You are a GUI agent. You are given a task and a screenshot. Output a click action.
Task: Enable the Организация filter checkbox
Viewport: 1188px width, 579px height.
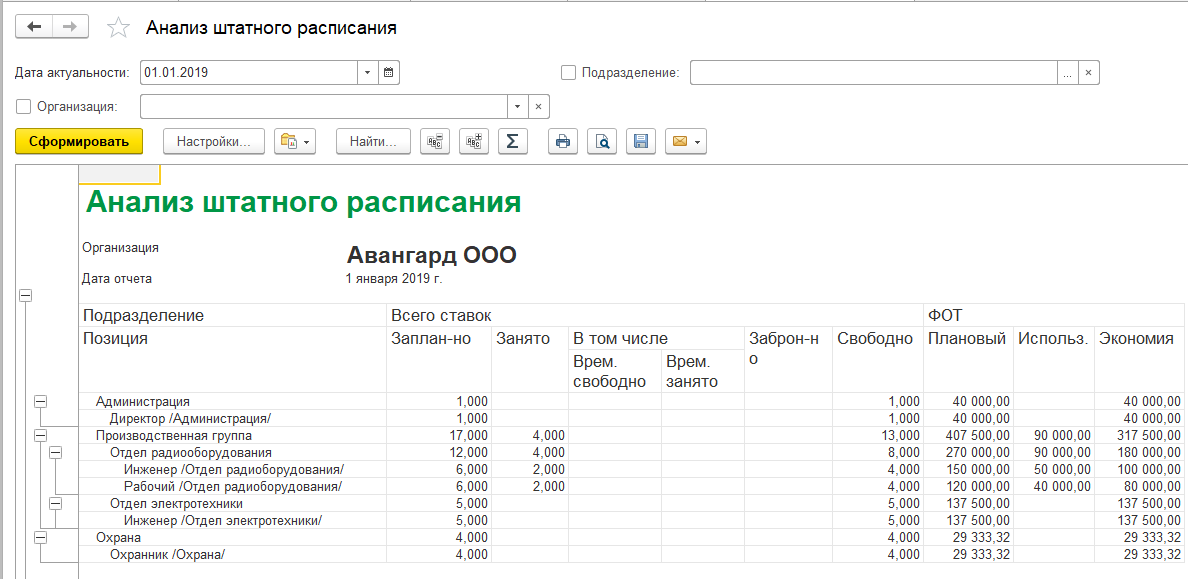click(x=24, y=106)
